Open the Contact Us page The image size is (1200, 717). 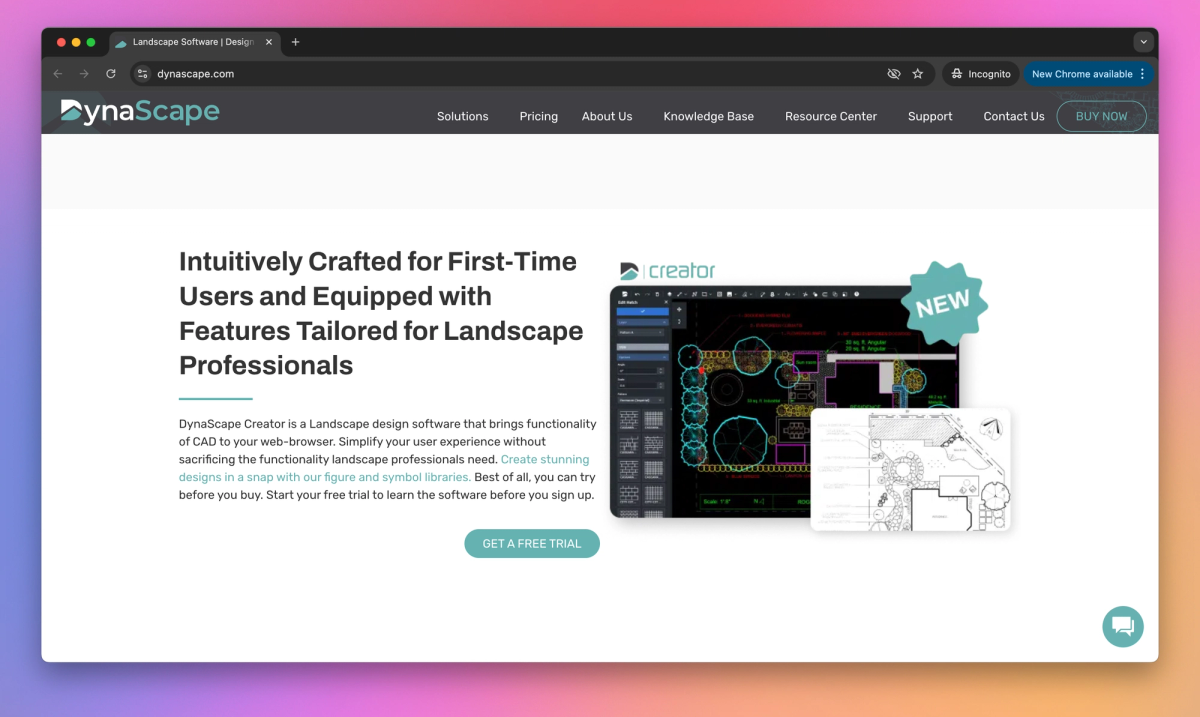[x=1014, y=116]
